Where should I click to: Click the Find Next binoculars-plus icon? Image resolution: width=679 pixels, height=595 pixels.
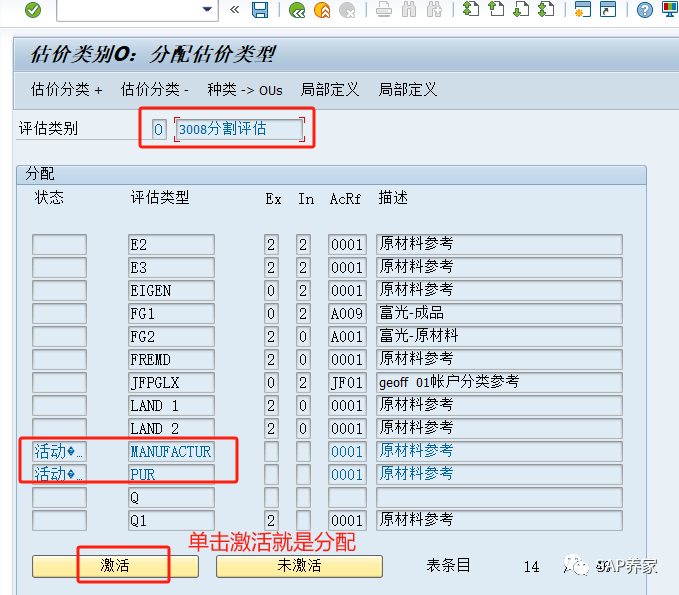434,10
